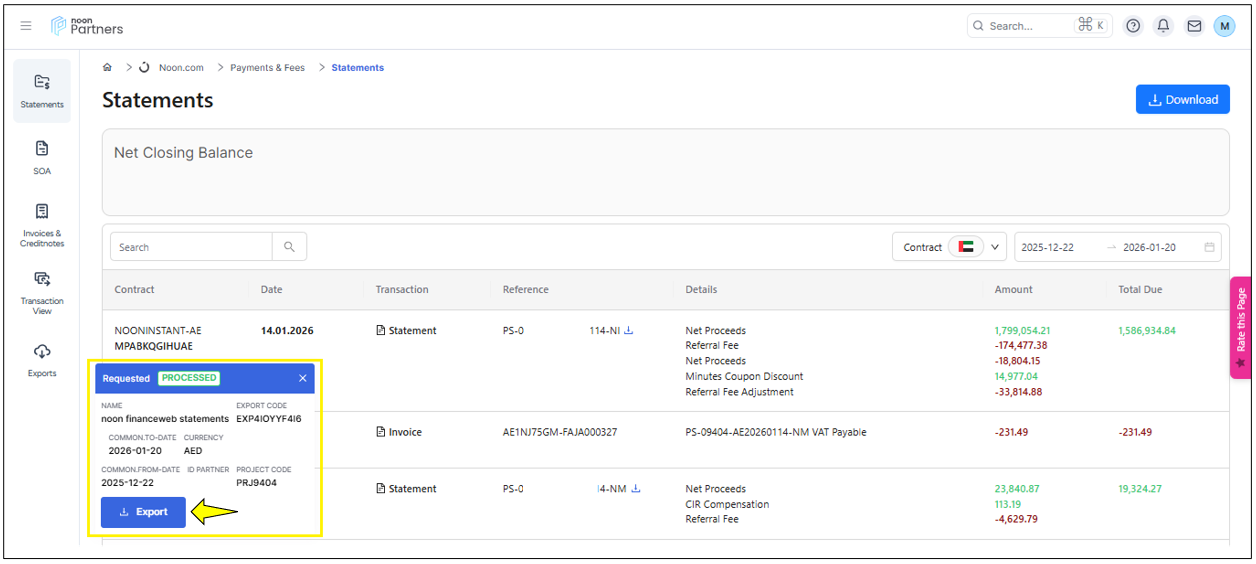Viewport: 1256px width, 564px height.
Task: Click the top global search field
Action: click(x=1030, y=26)
